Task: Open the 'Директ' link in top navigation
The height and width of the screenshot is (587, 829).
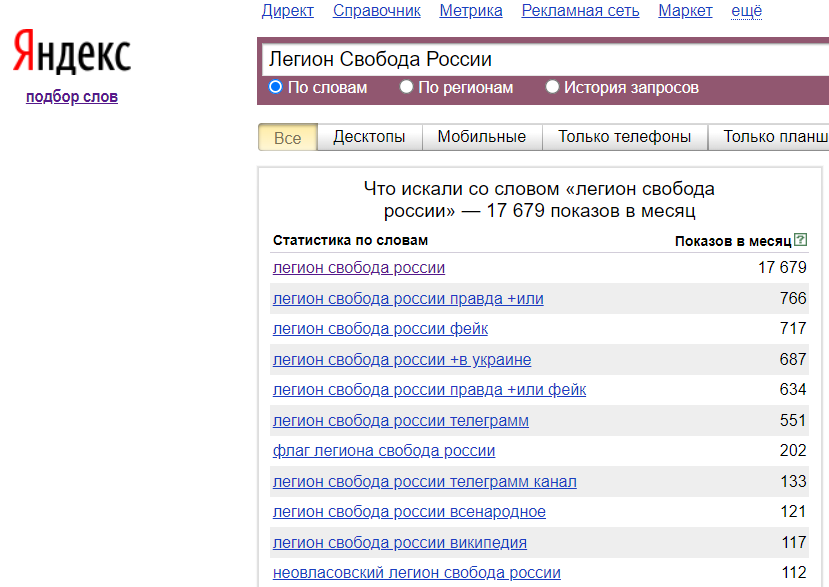Action: click(x=288, y=11)
